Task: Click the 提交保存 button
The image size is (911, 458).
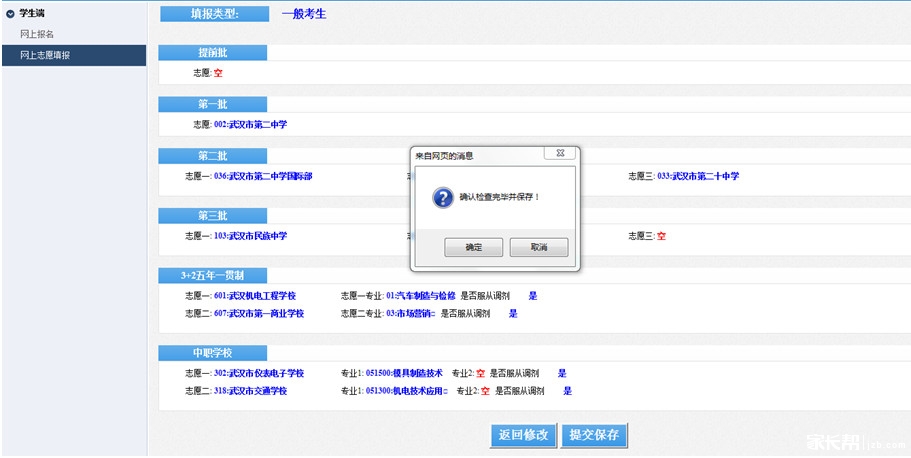Action: pos(594,435)
